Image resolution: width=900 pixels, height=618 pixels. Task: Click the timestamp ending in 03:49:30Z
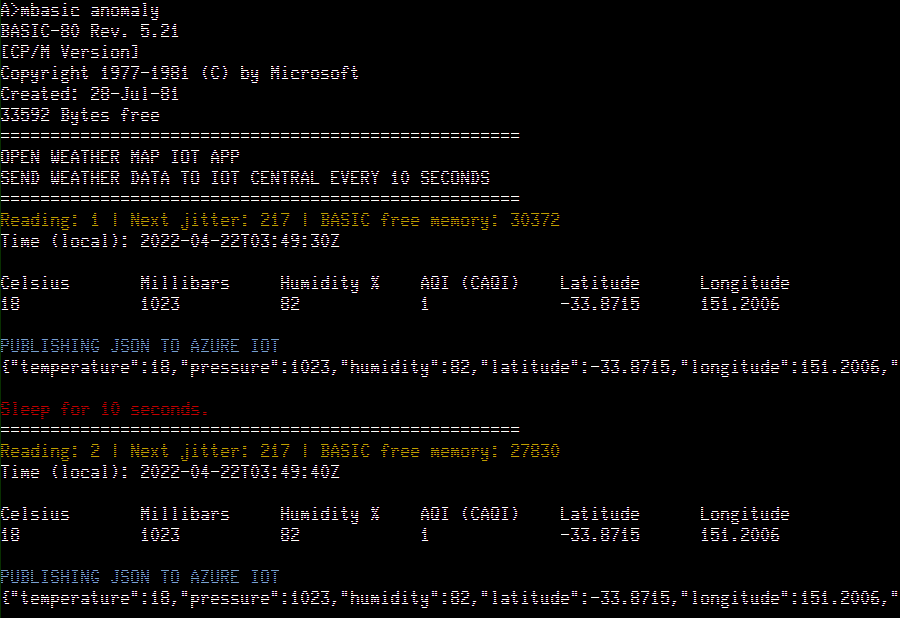tap(240, 241)
